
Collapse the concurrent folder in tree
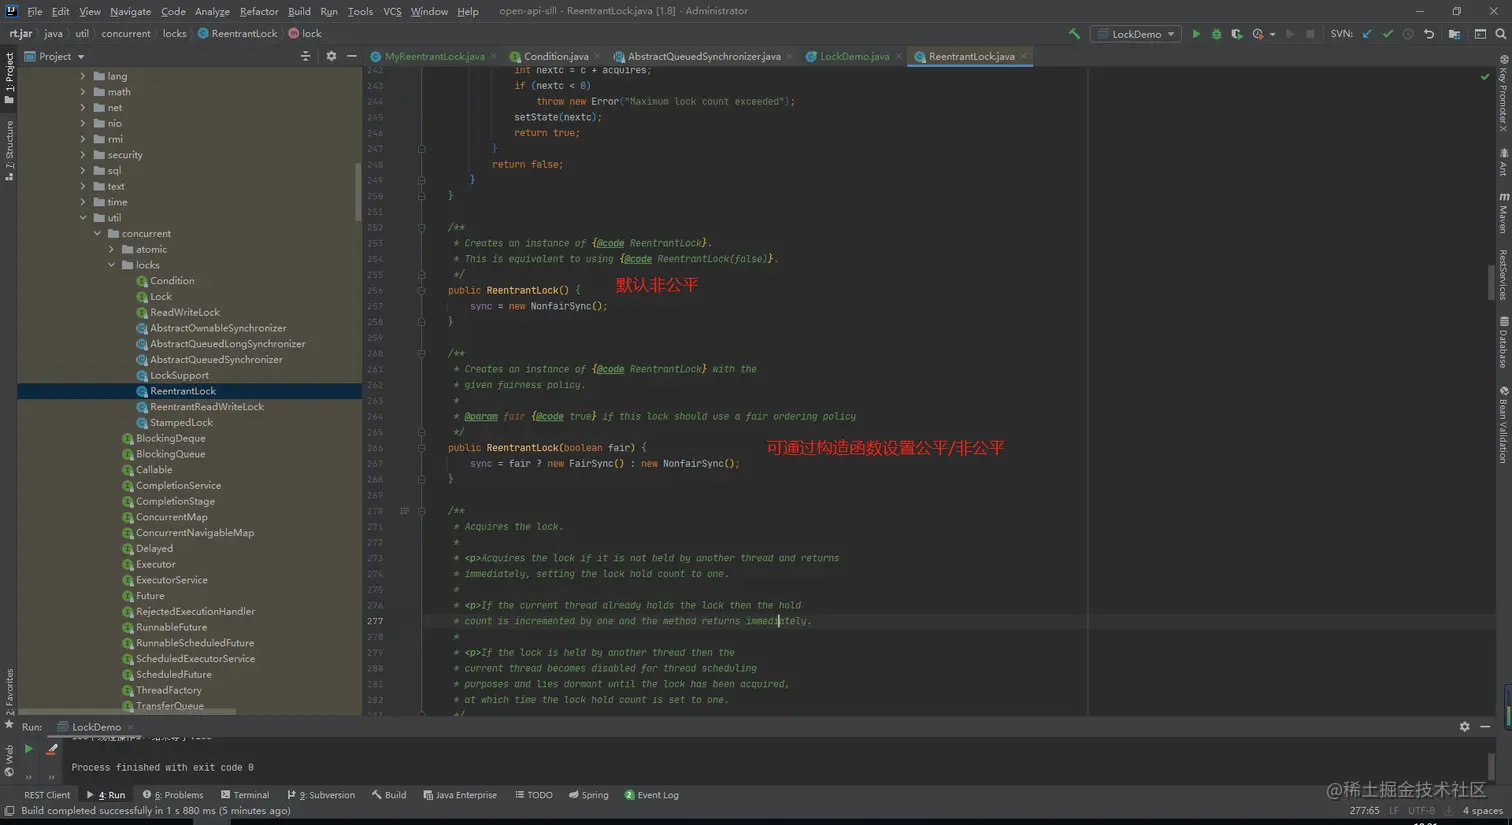click(x=98, y=234)
